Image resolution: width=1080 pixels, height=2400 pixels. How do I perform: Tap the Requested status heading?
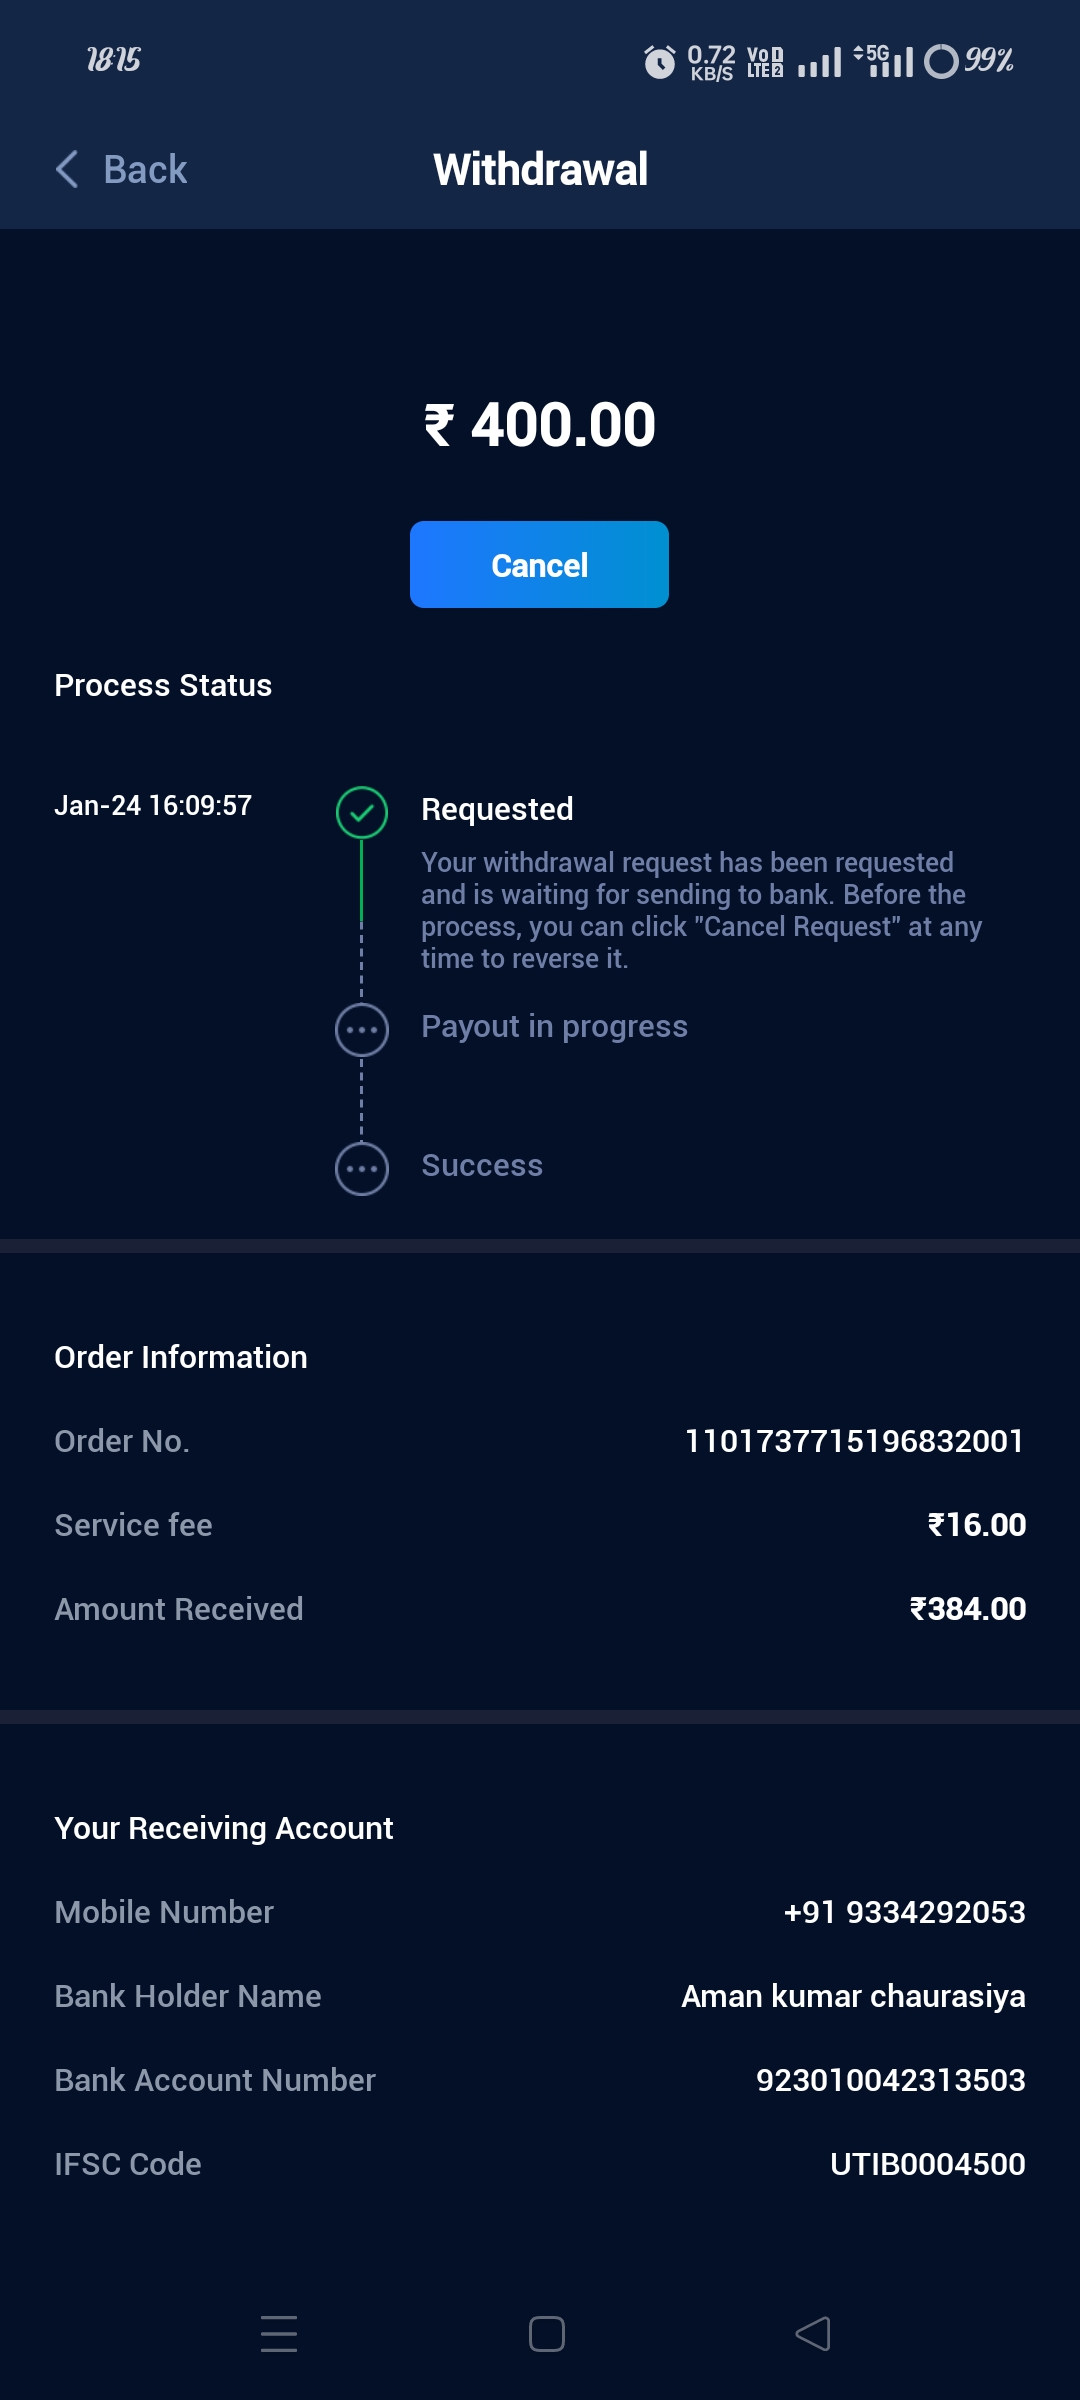tap(497, 809)
